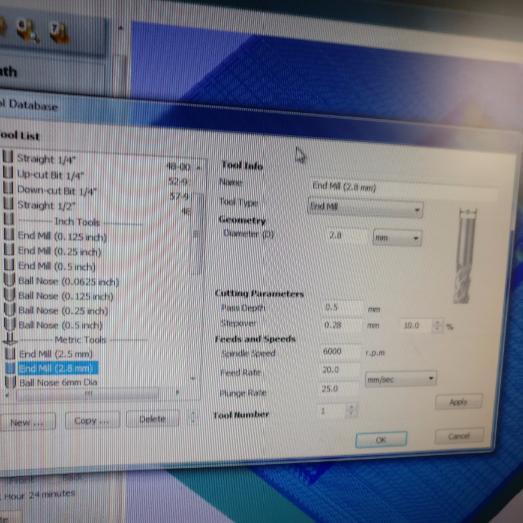Click the Apply button

tap(458, 402)
